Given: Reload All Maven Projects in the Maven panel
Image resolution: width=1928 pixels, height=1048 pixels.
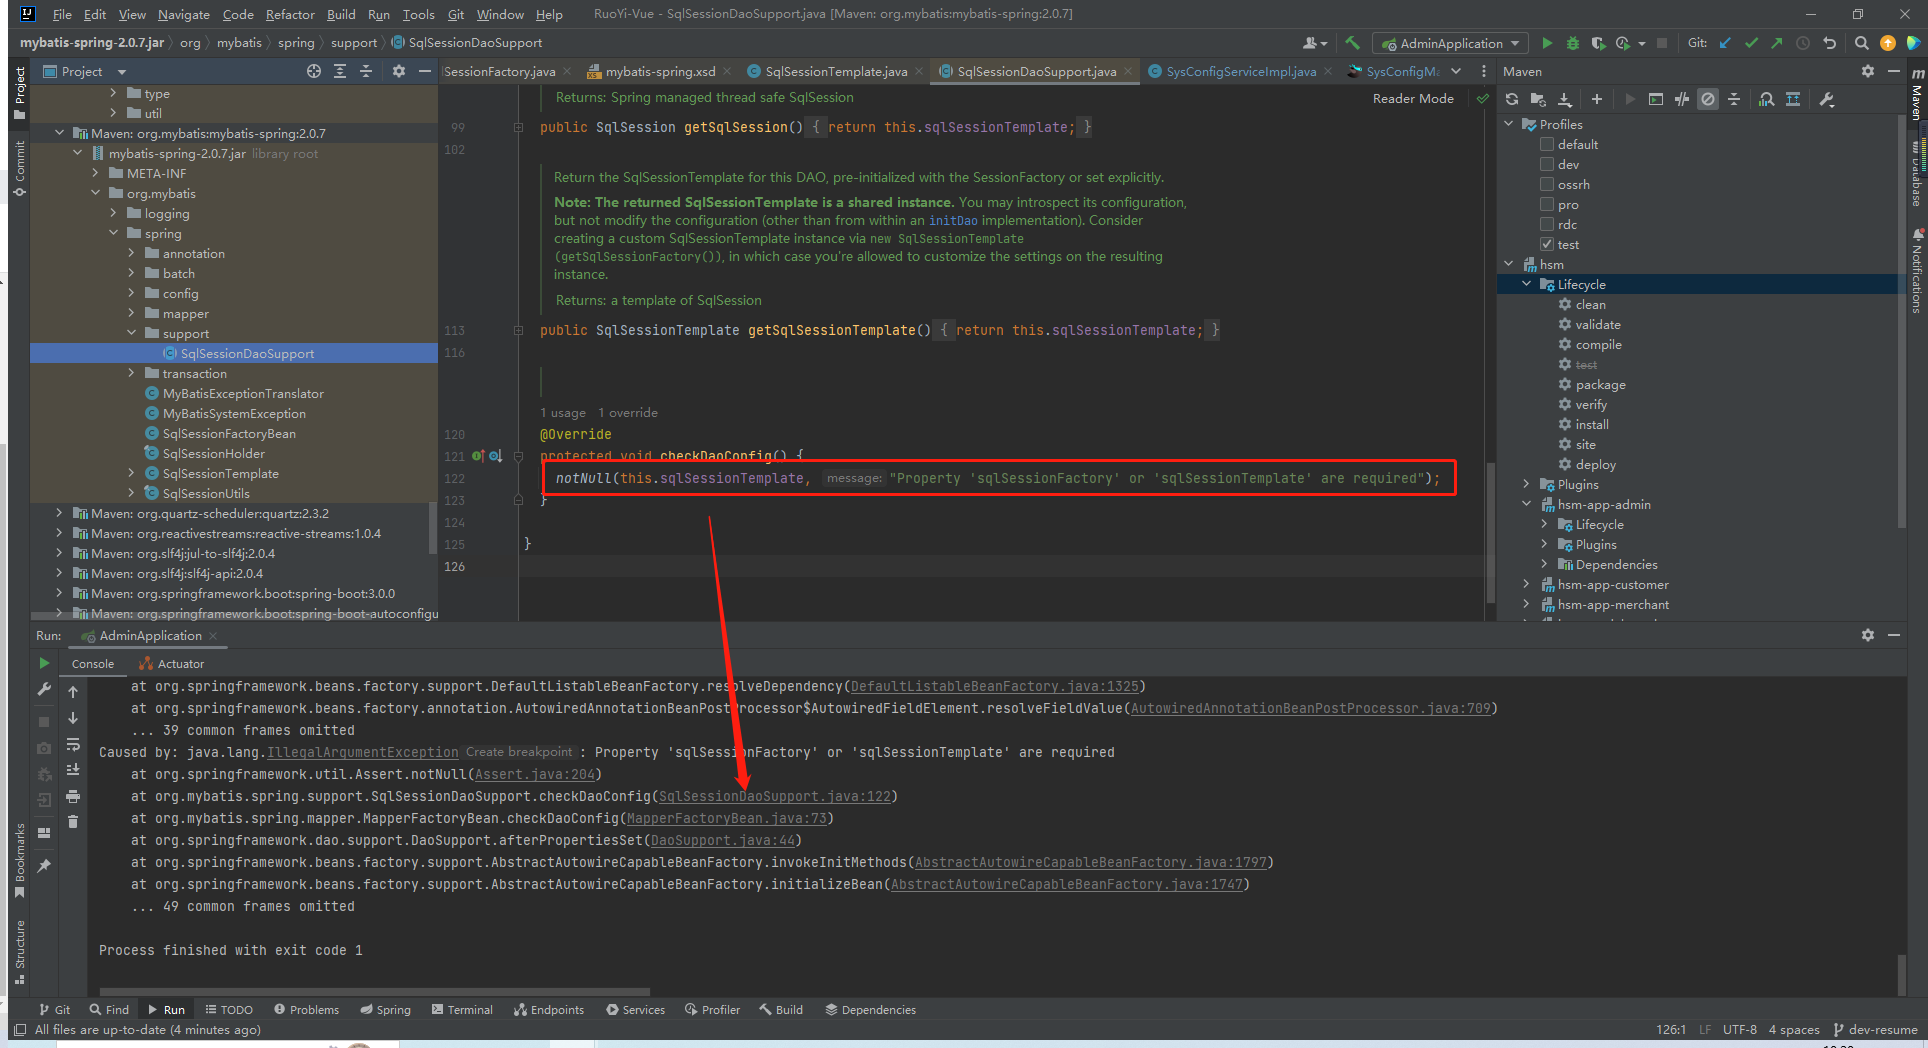Looking at the screenshot, I should pyautogui.click(x=1511, y=99).
